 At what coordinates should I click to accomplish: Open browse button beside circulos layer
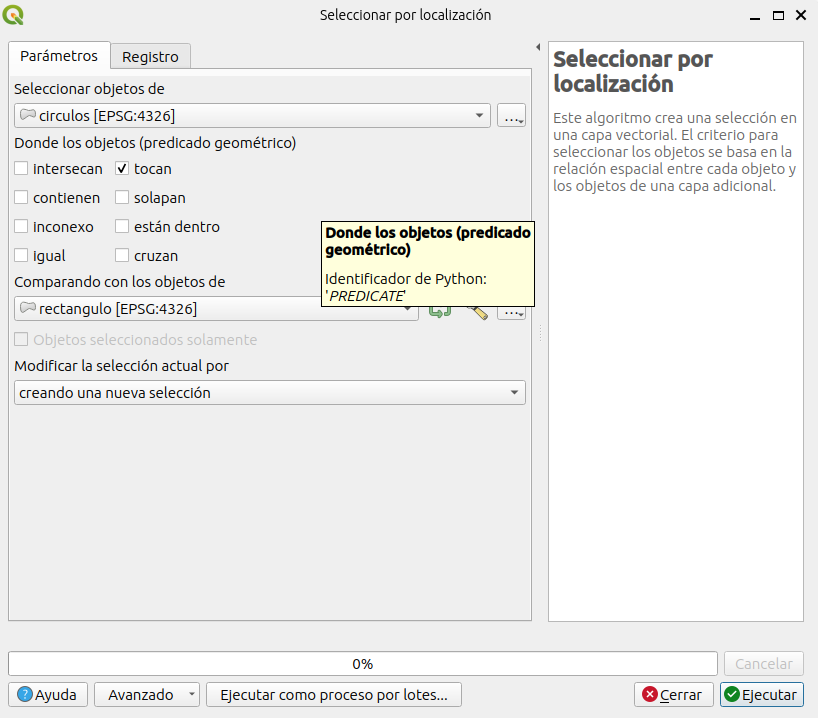tap(511, 116)
